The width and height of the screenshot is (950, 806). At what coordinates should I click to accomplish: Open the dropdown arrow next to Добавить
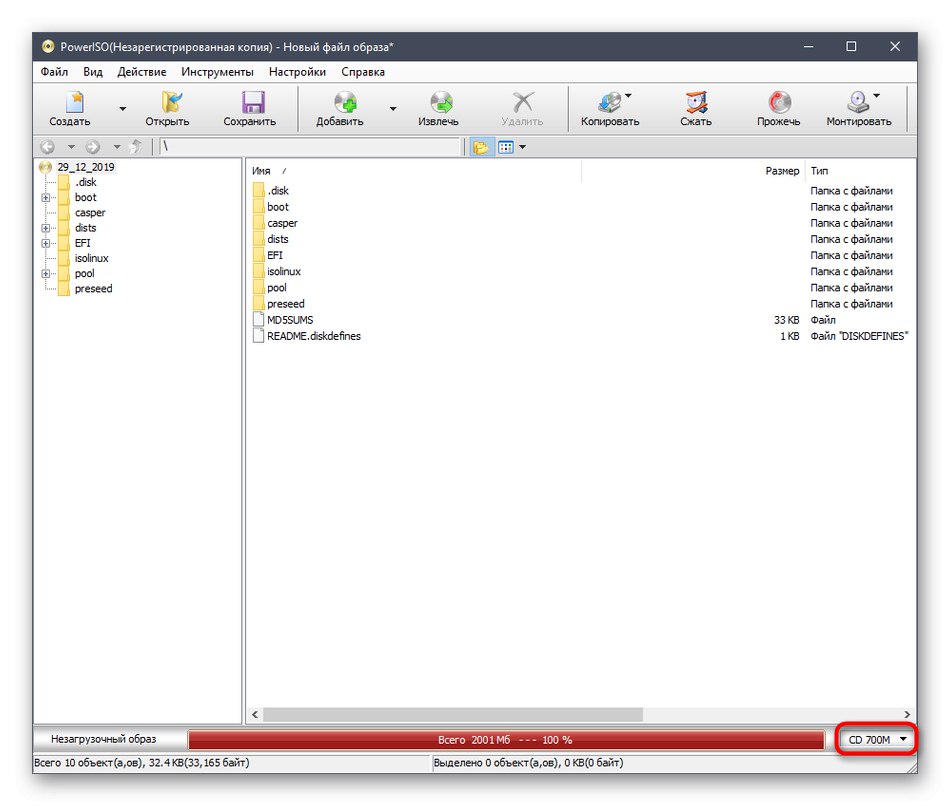pos(393,109)
